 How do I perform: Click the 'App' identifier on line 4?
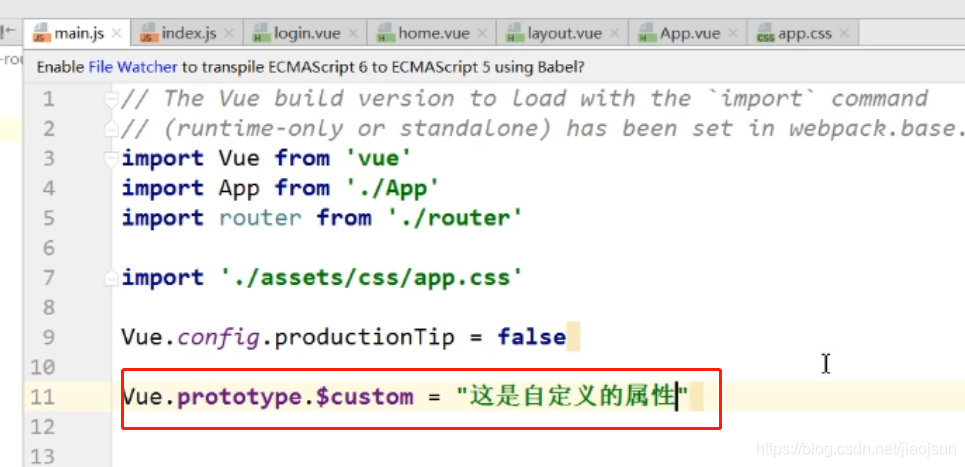tap(239, 188)
